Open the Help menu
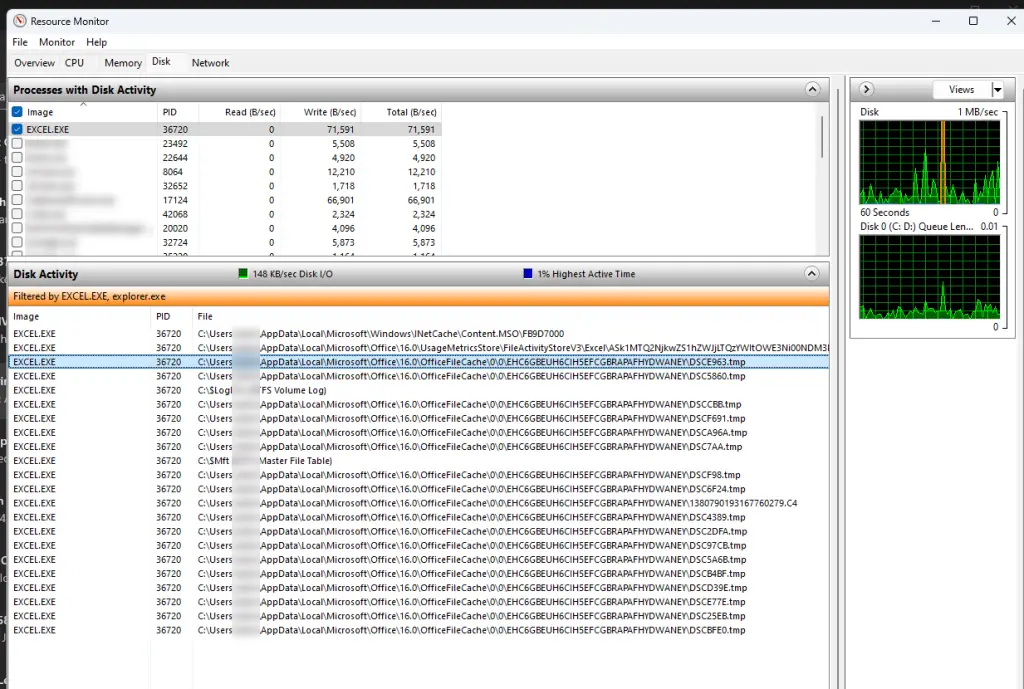Image resolution: width=1024 pixels, height=689 pixels. [x=96, y=42]
